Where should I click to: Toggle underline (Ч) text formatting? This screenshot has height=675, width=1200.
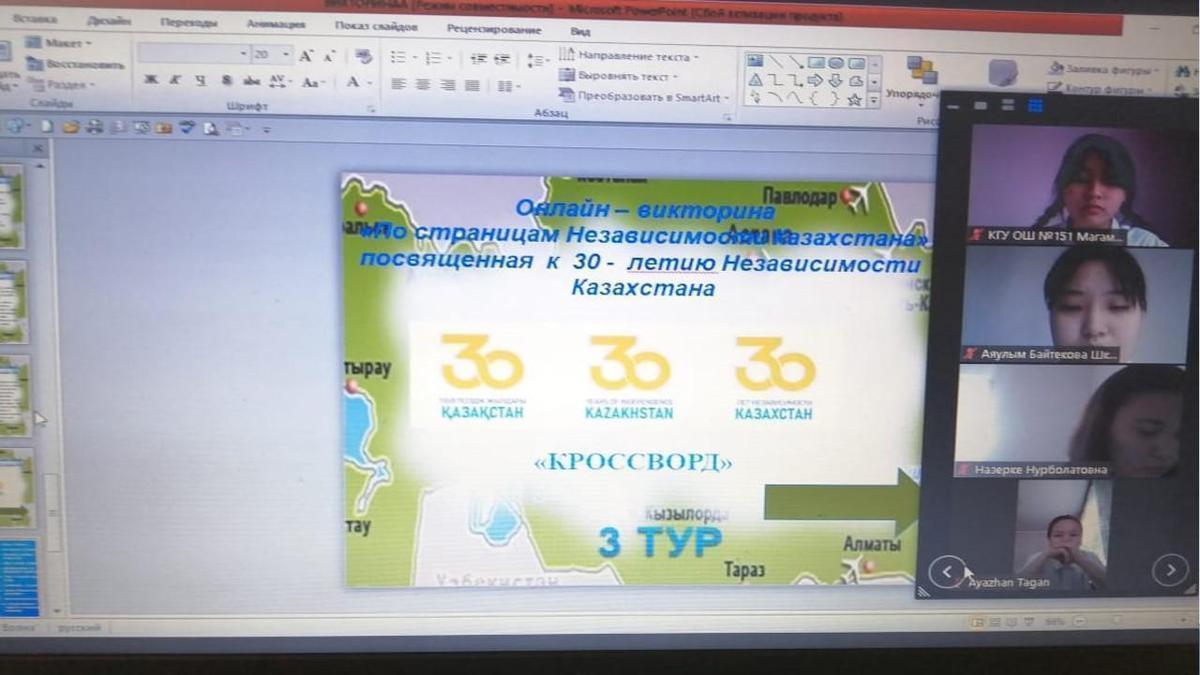coord(201,81)
